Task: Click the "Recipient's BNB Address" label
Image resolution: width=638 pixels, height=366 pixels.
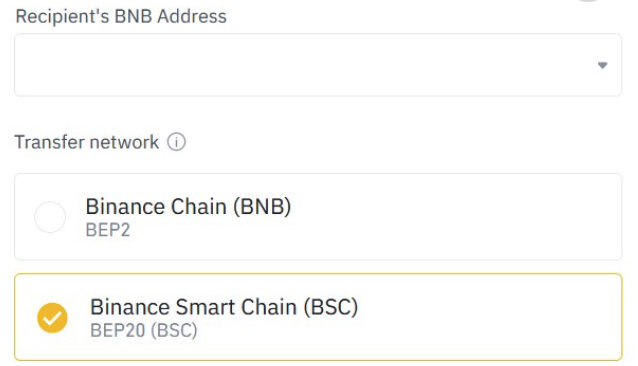Action: [x=121, y=17]
